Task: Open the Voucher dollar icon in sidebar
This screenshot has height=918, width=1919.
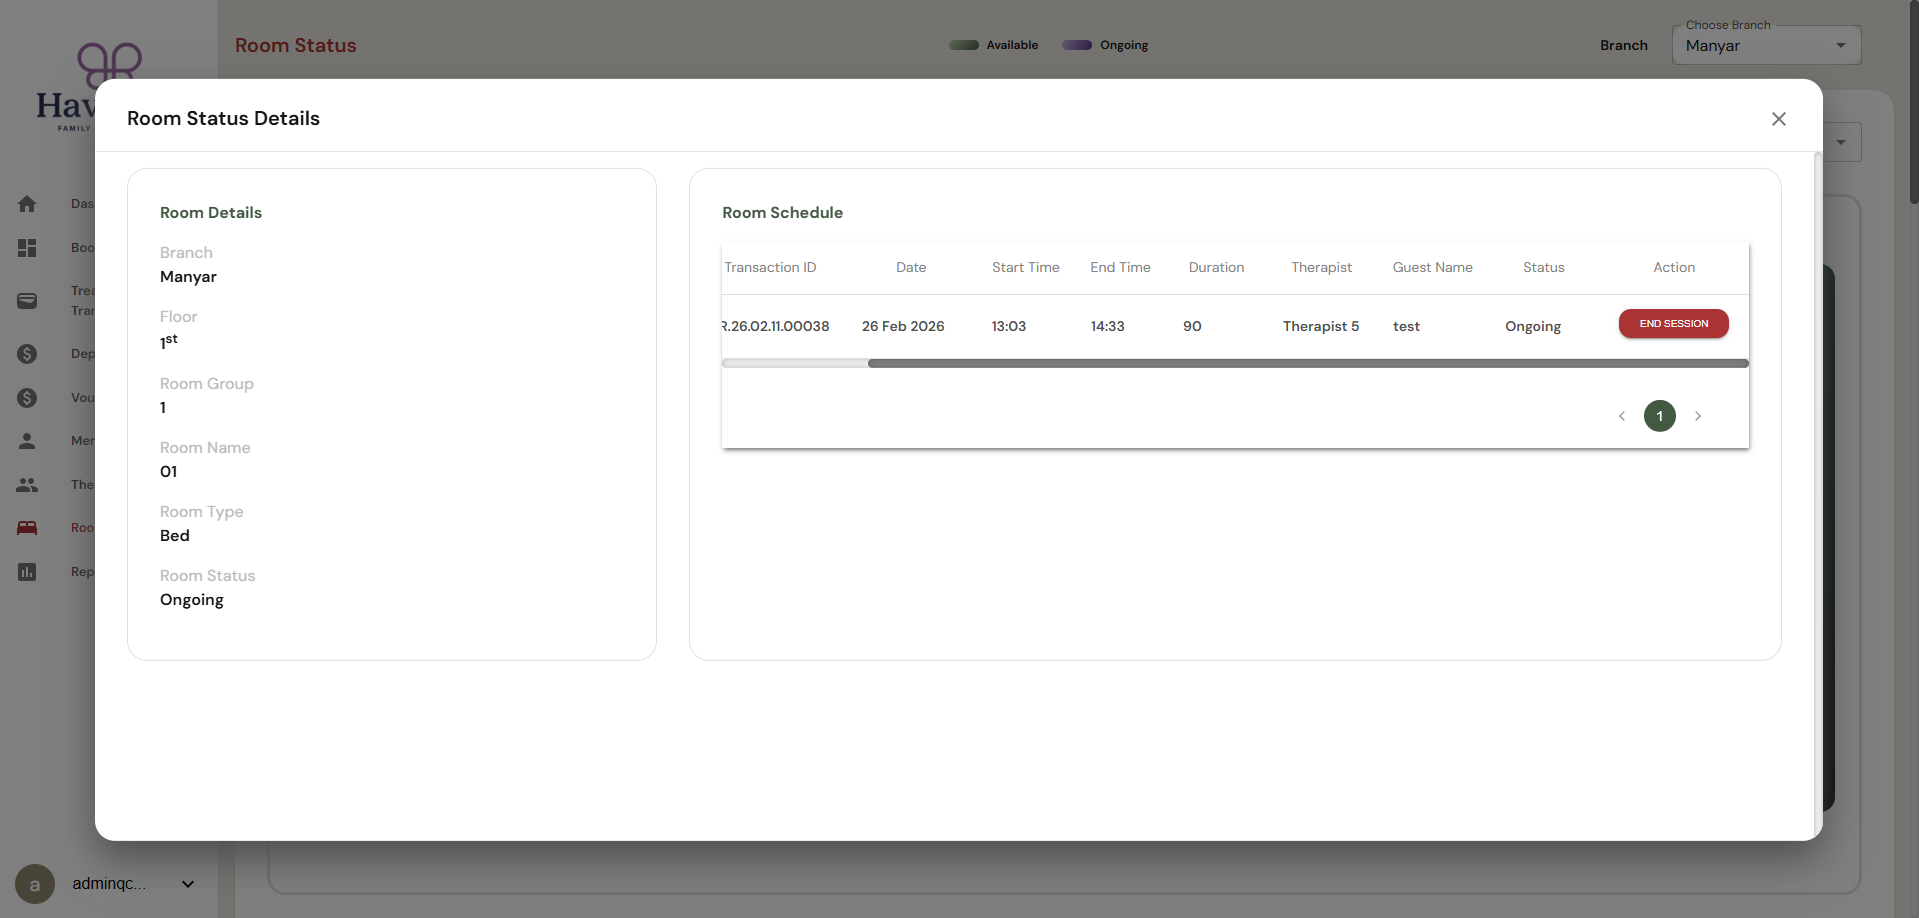Action: click(27, 398)
